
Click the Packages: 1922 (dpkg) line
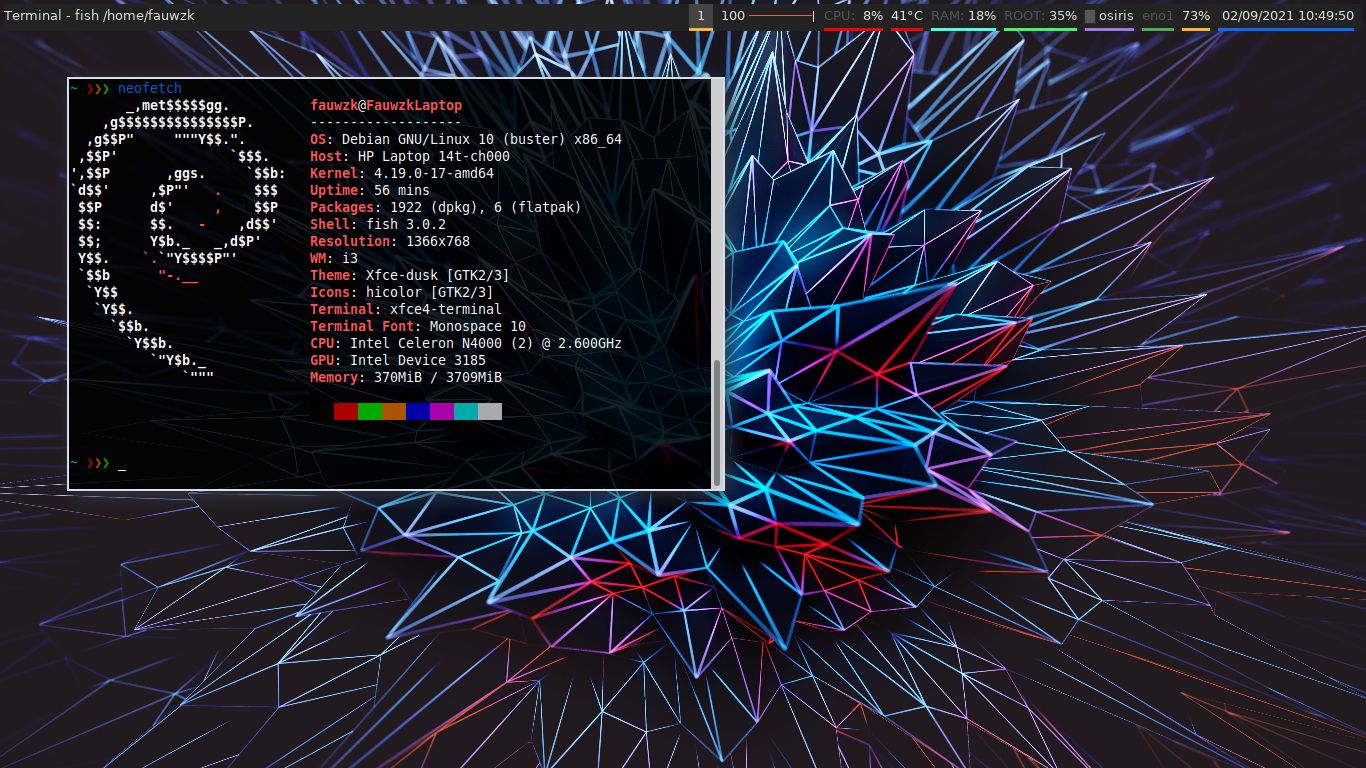click(x=446, y=207)
